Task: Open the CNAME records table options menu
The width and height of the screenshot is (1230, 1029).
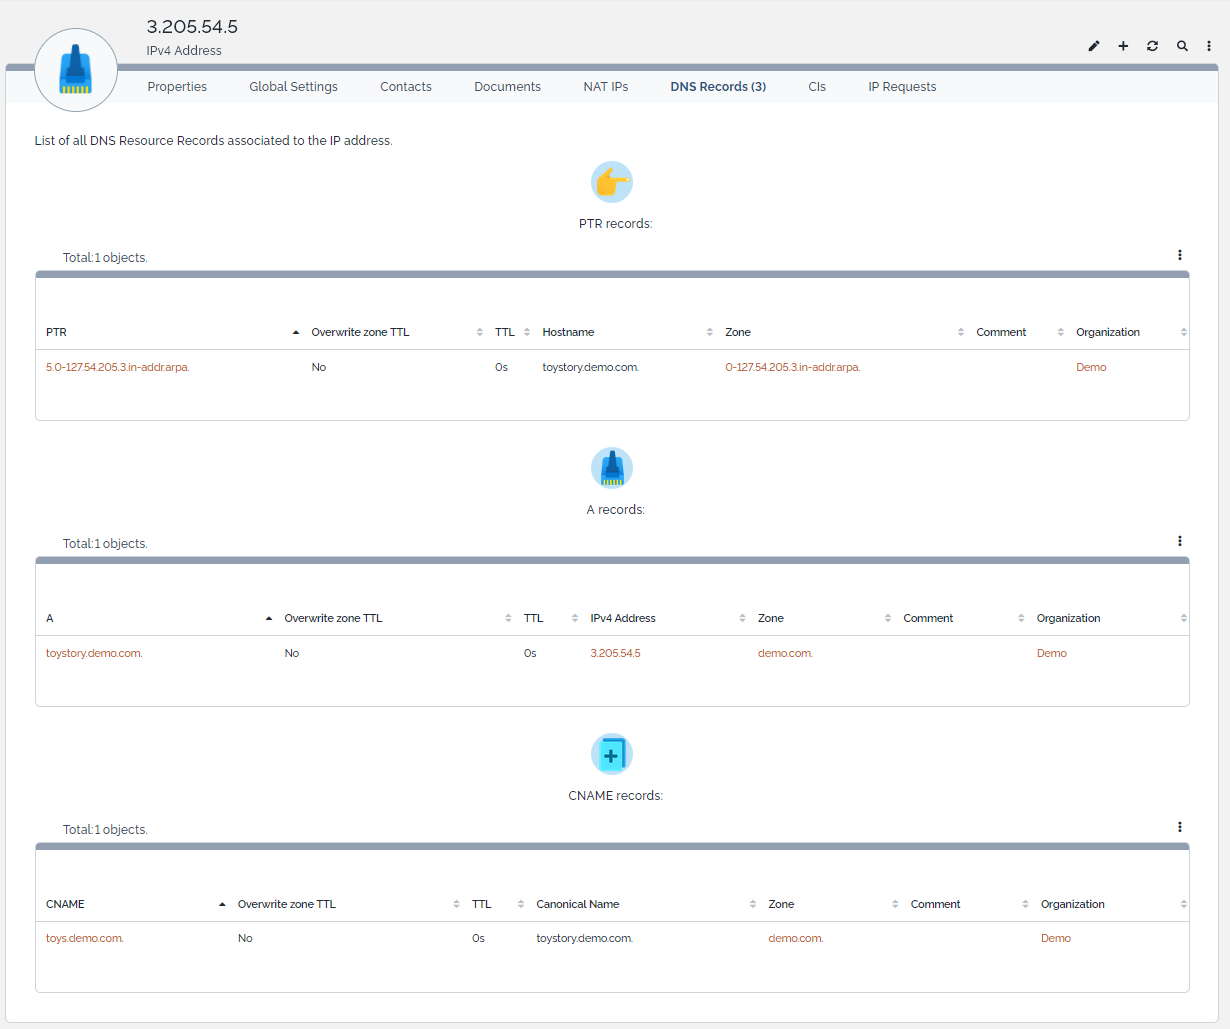Action: coord(1180,827)
